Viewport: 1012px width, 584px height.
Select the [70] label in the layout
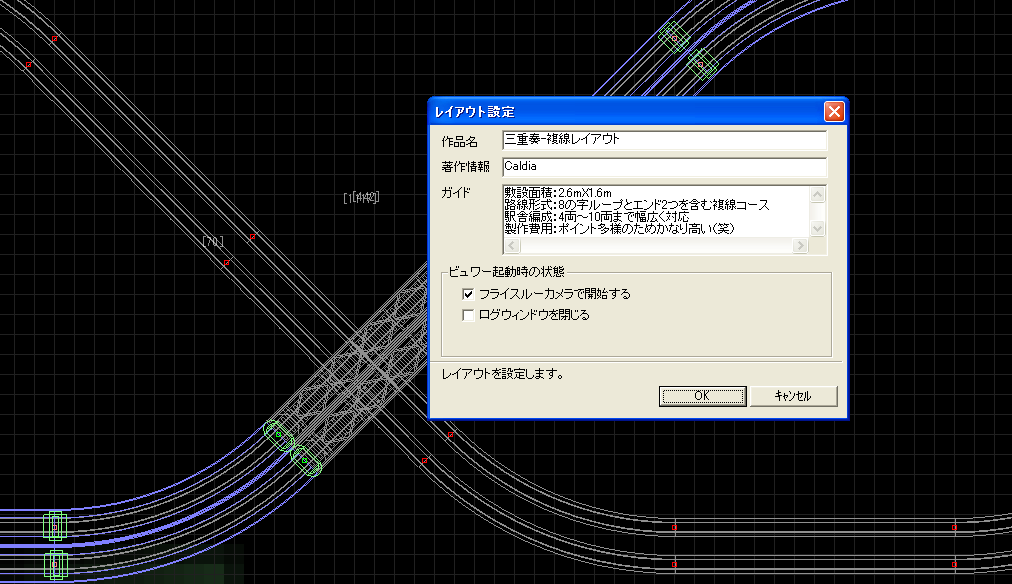coord(212,241)
